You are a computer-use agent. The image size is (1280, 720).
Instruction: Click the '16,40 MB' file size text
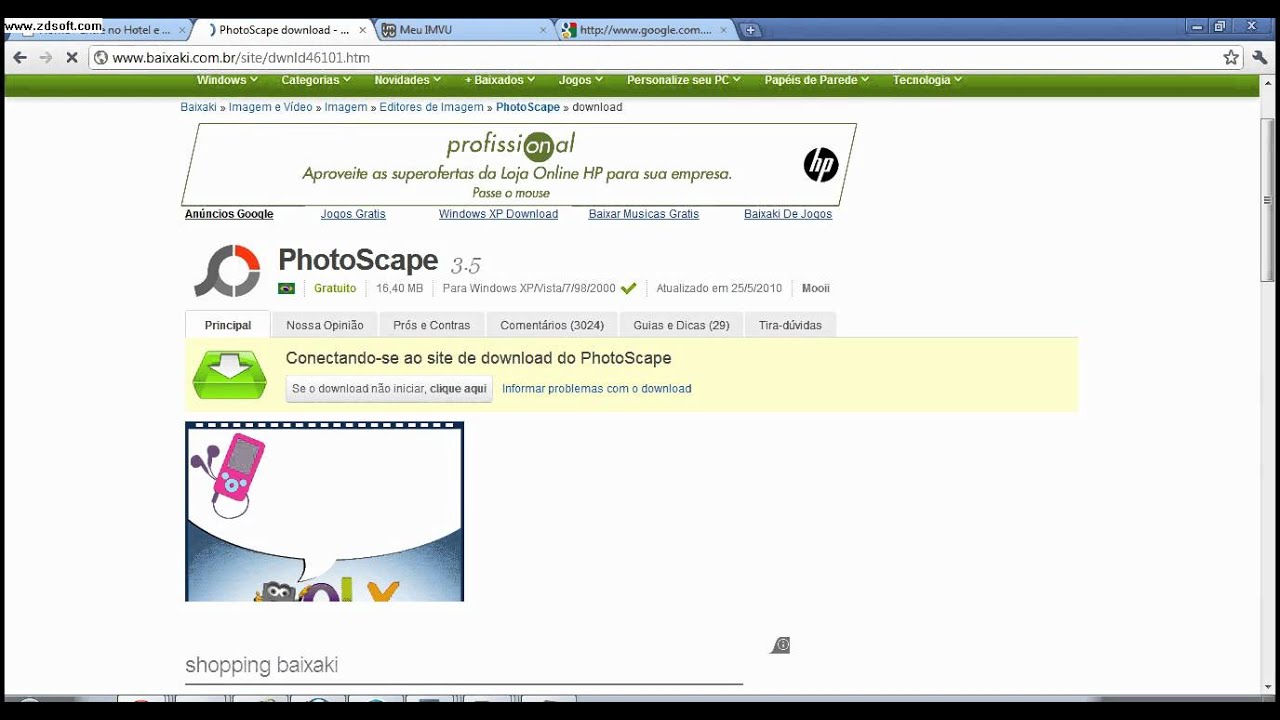coord(399,288)
